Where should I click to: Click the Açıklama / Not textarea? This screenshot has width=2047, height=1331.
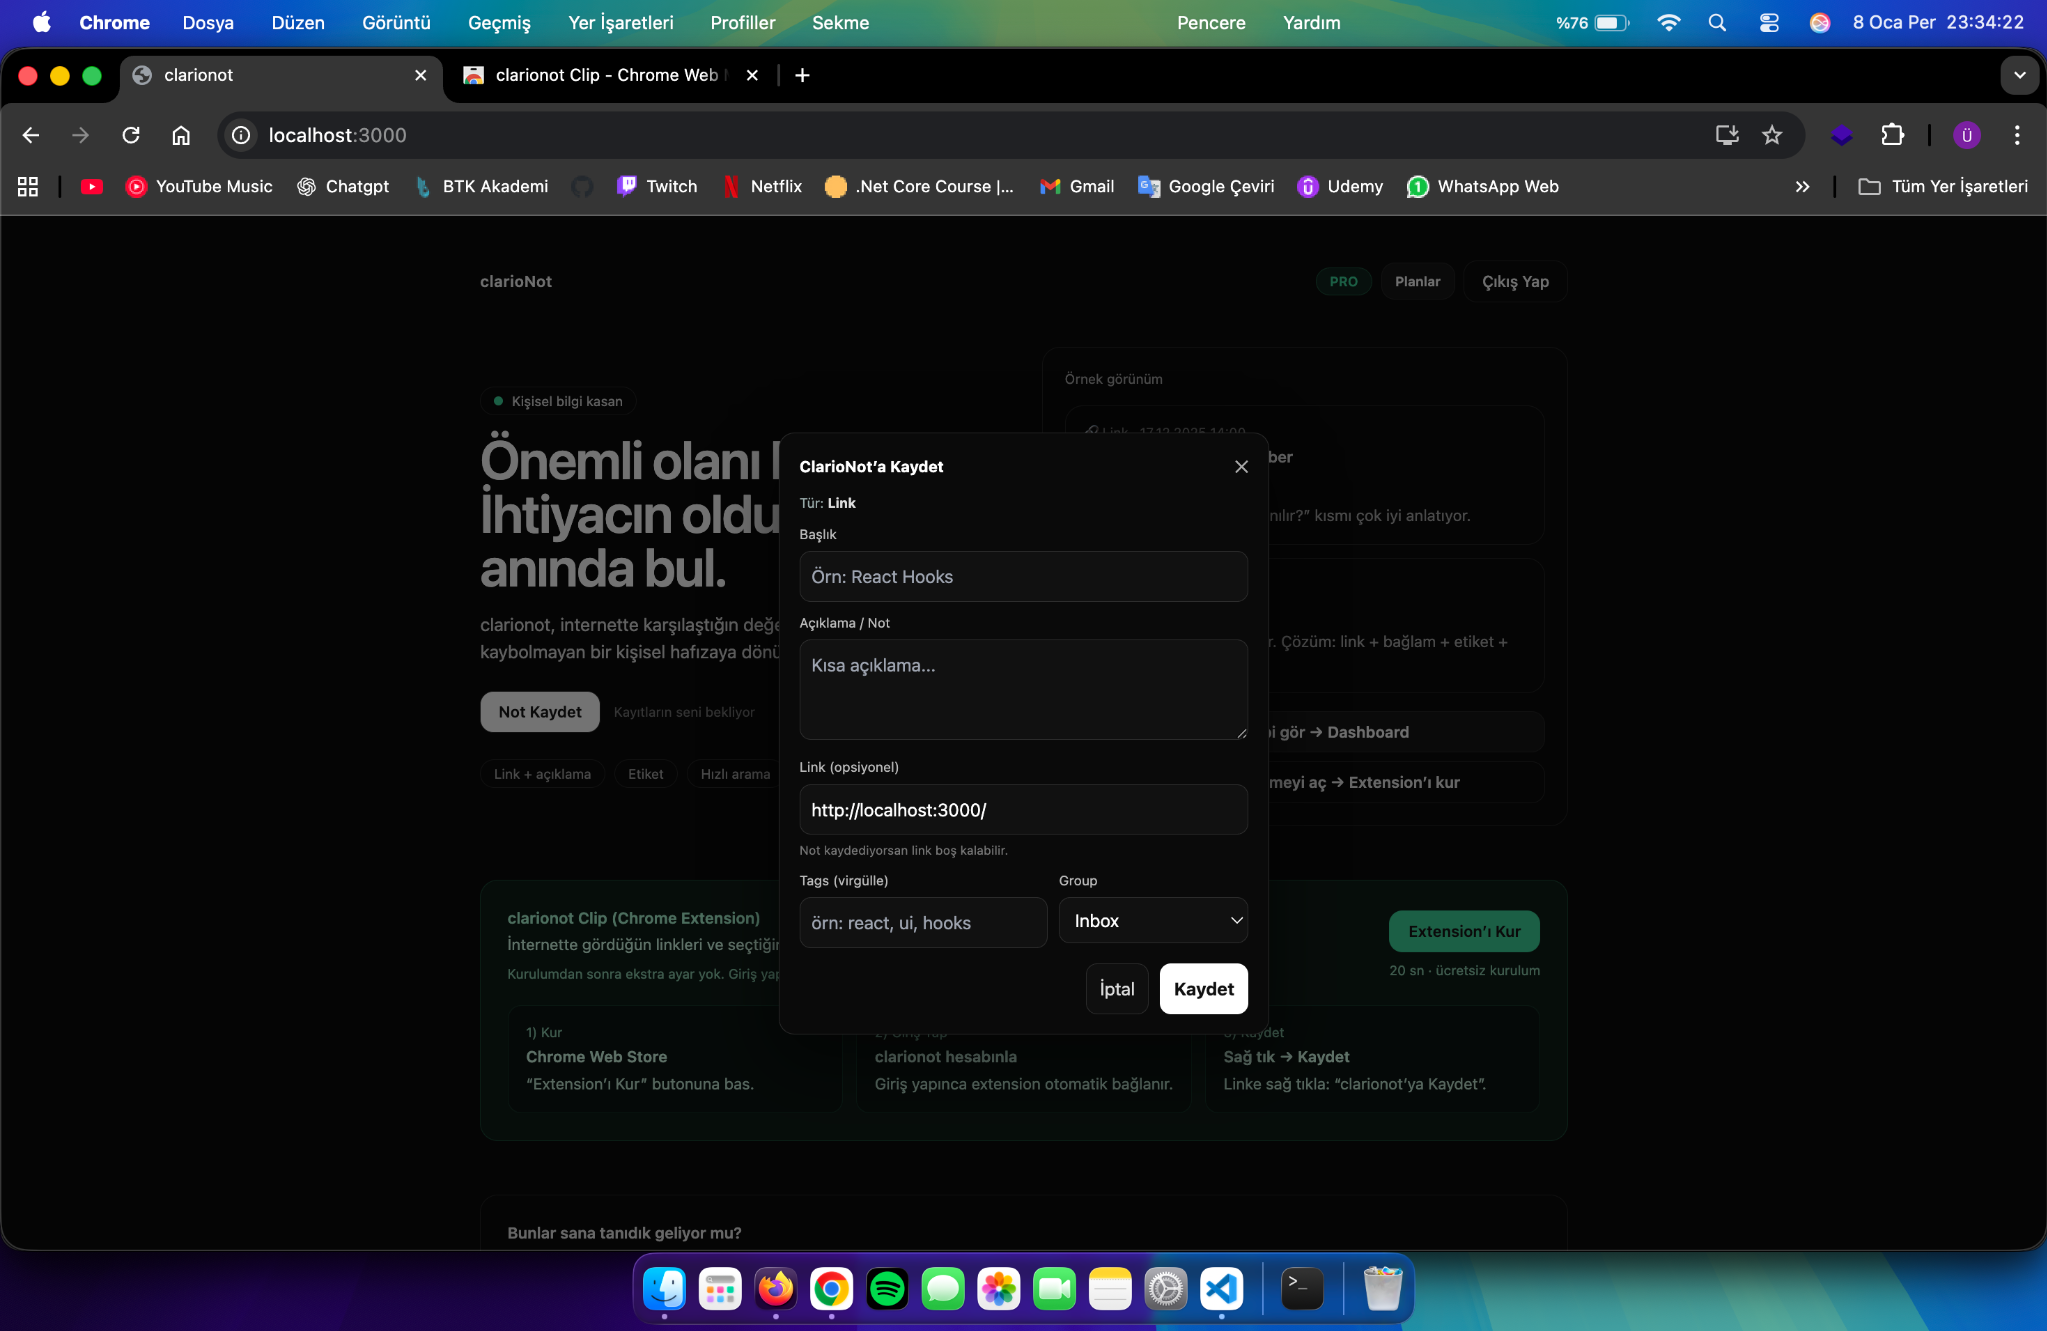pos(1023,689)
